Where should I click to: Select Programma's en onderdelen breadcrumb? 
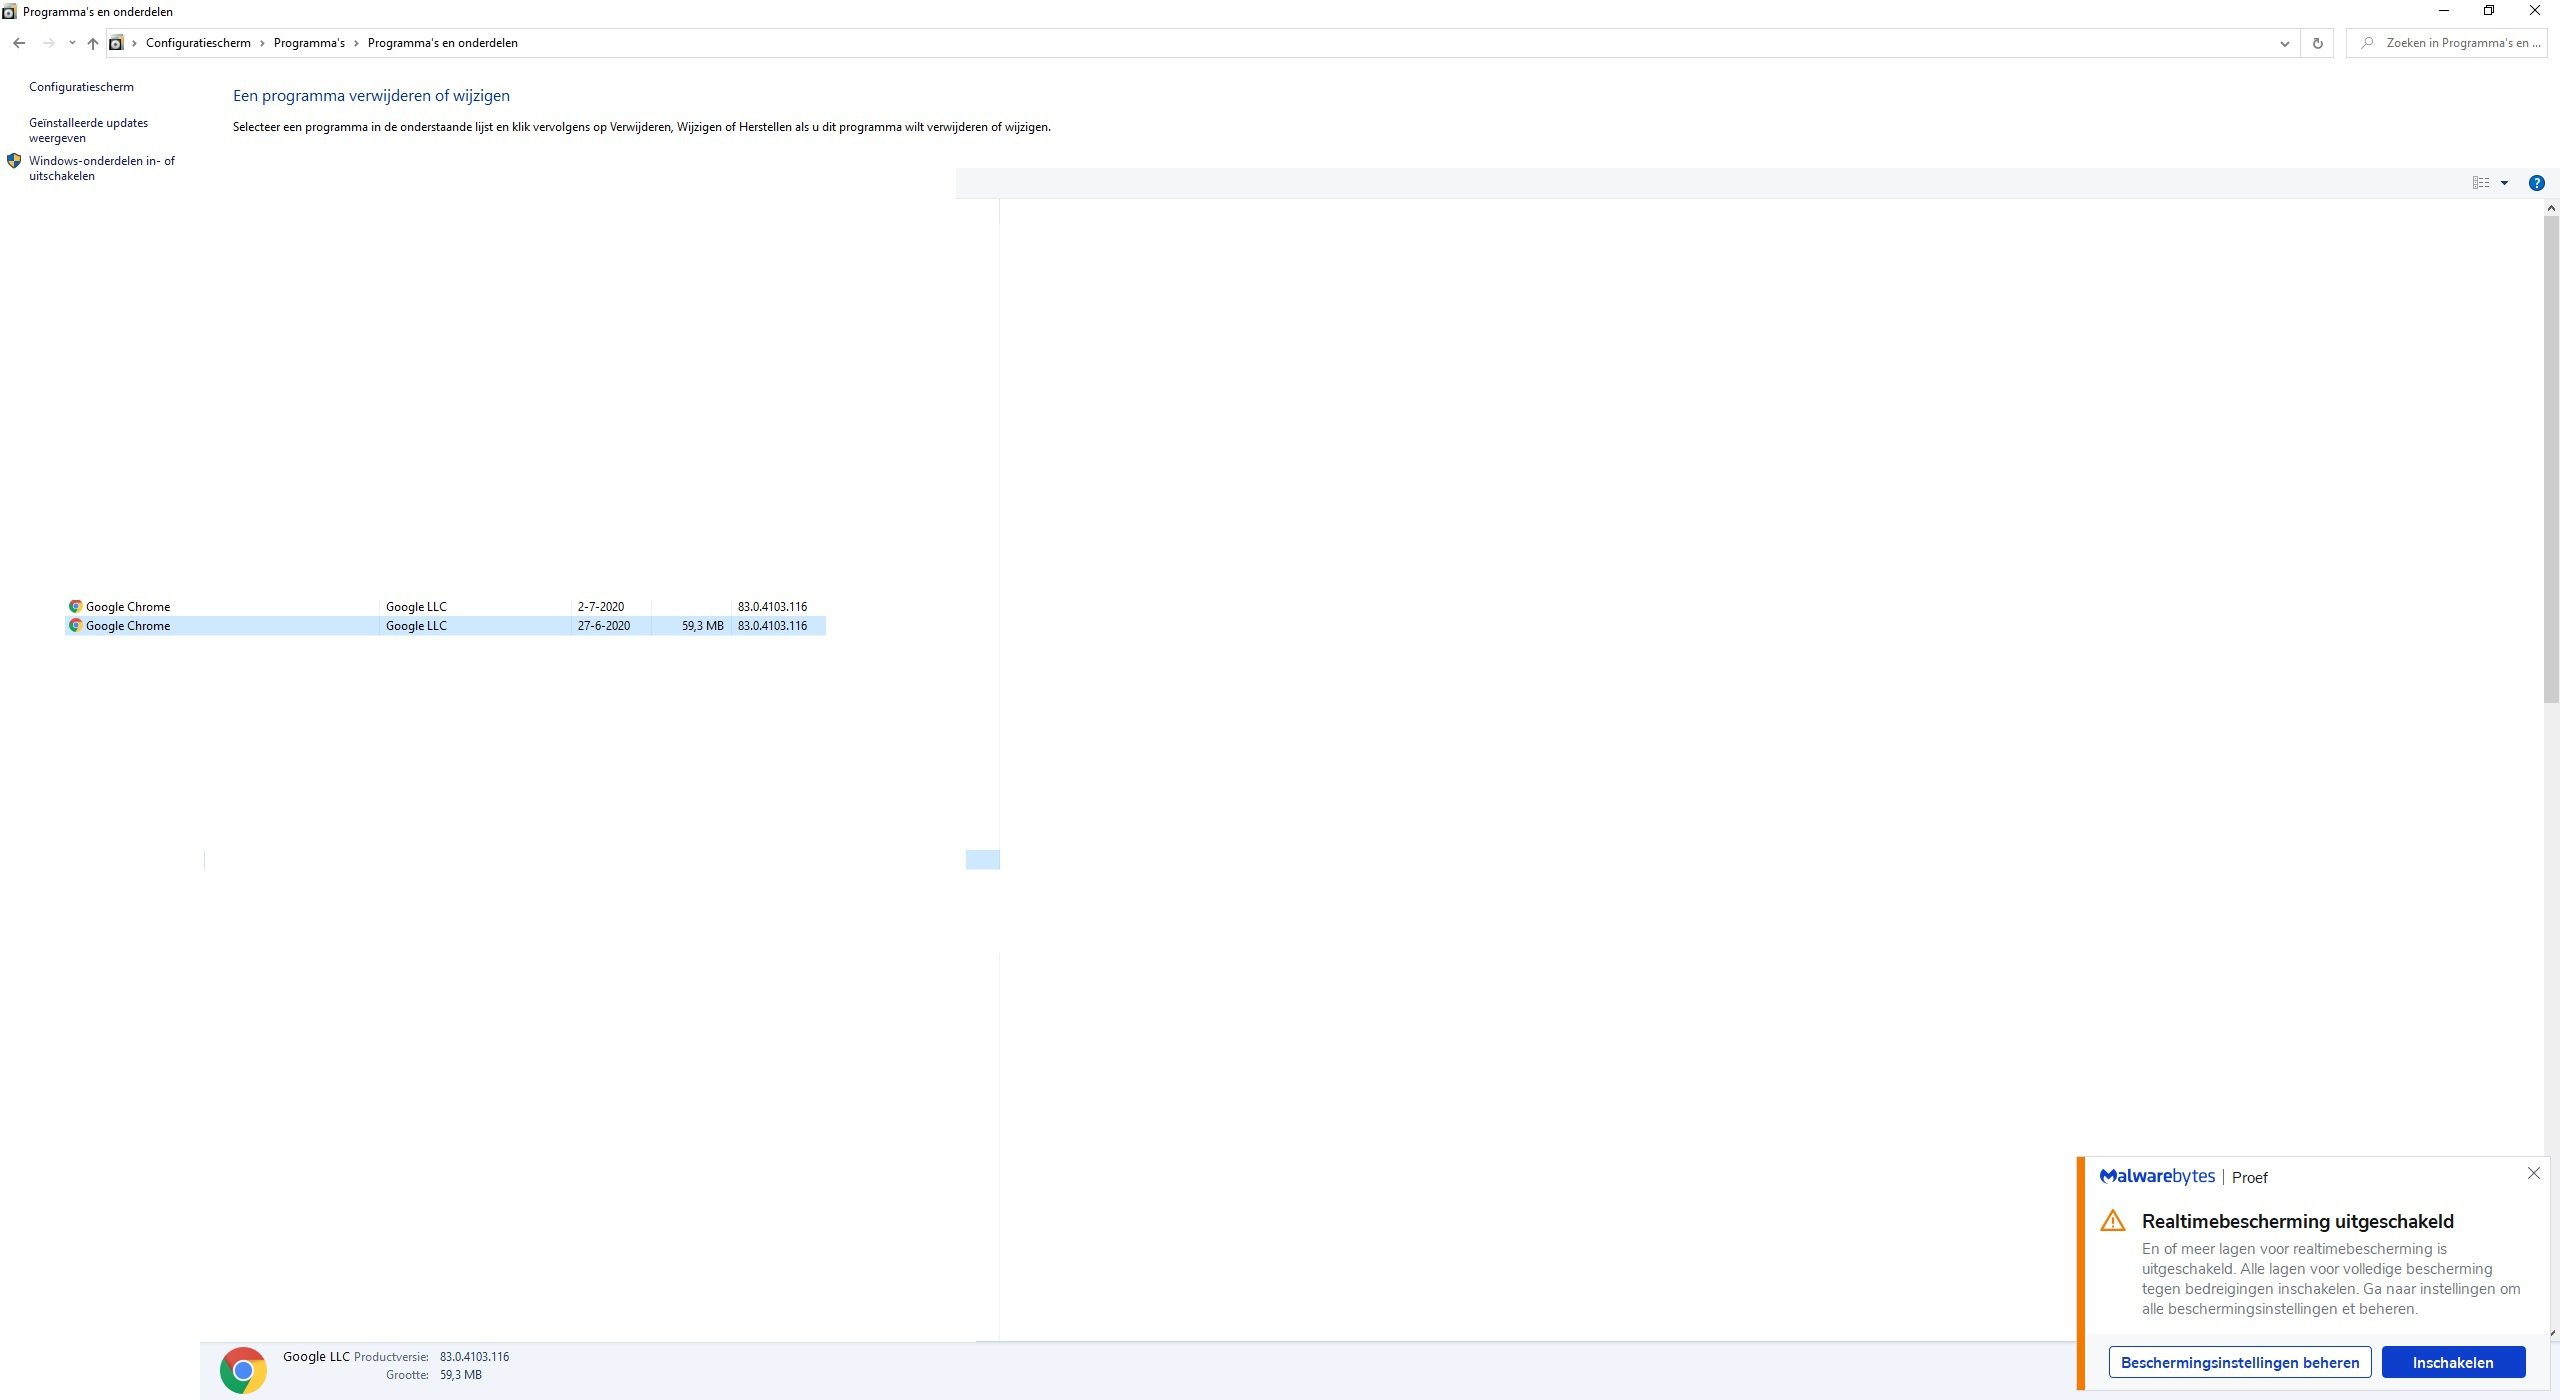(442, 43)
